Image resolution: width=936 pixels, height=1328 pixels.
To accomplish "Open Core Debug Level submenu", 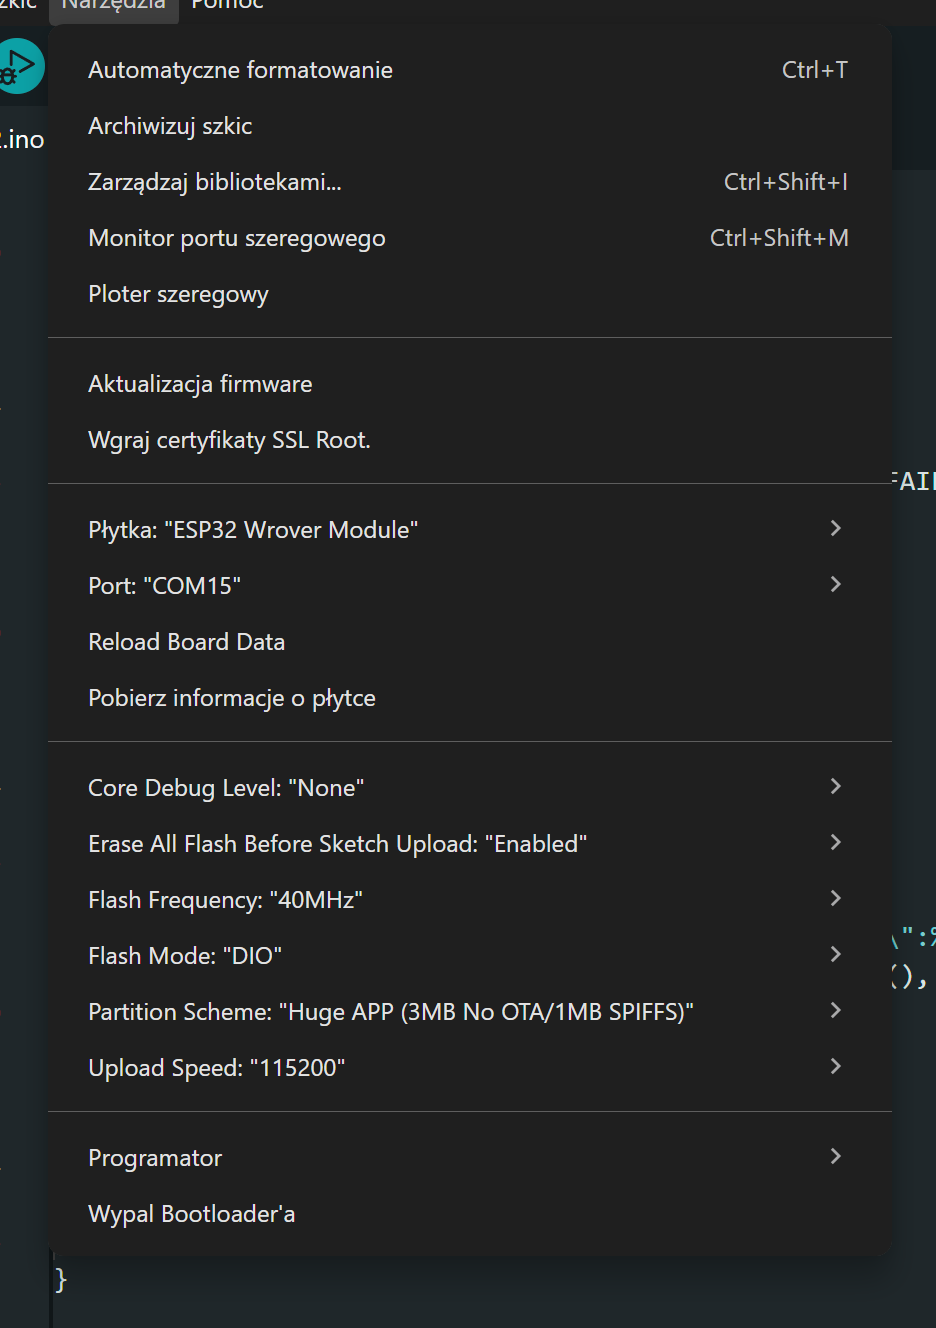I will tap(469, 788).
